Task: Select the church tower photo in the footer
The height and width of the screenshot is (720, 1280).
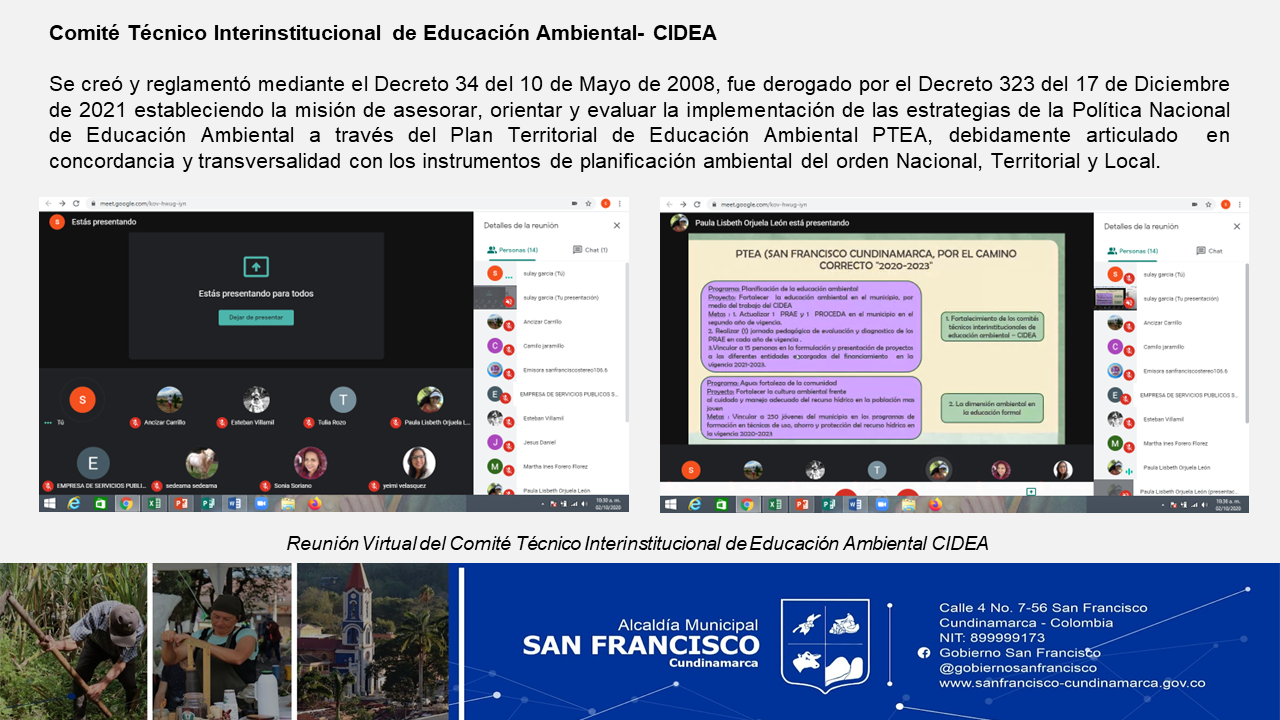Action: (x=373, y=641)
